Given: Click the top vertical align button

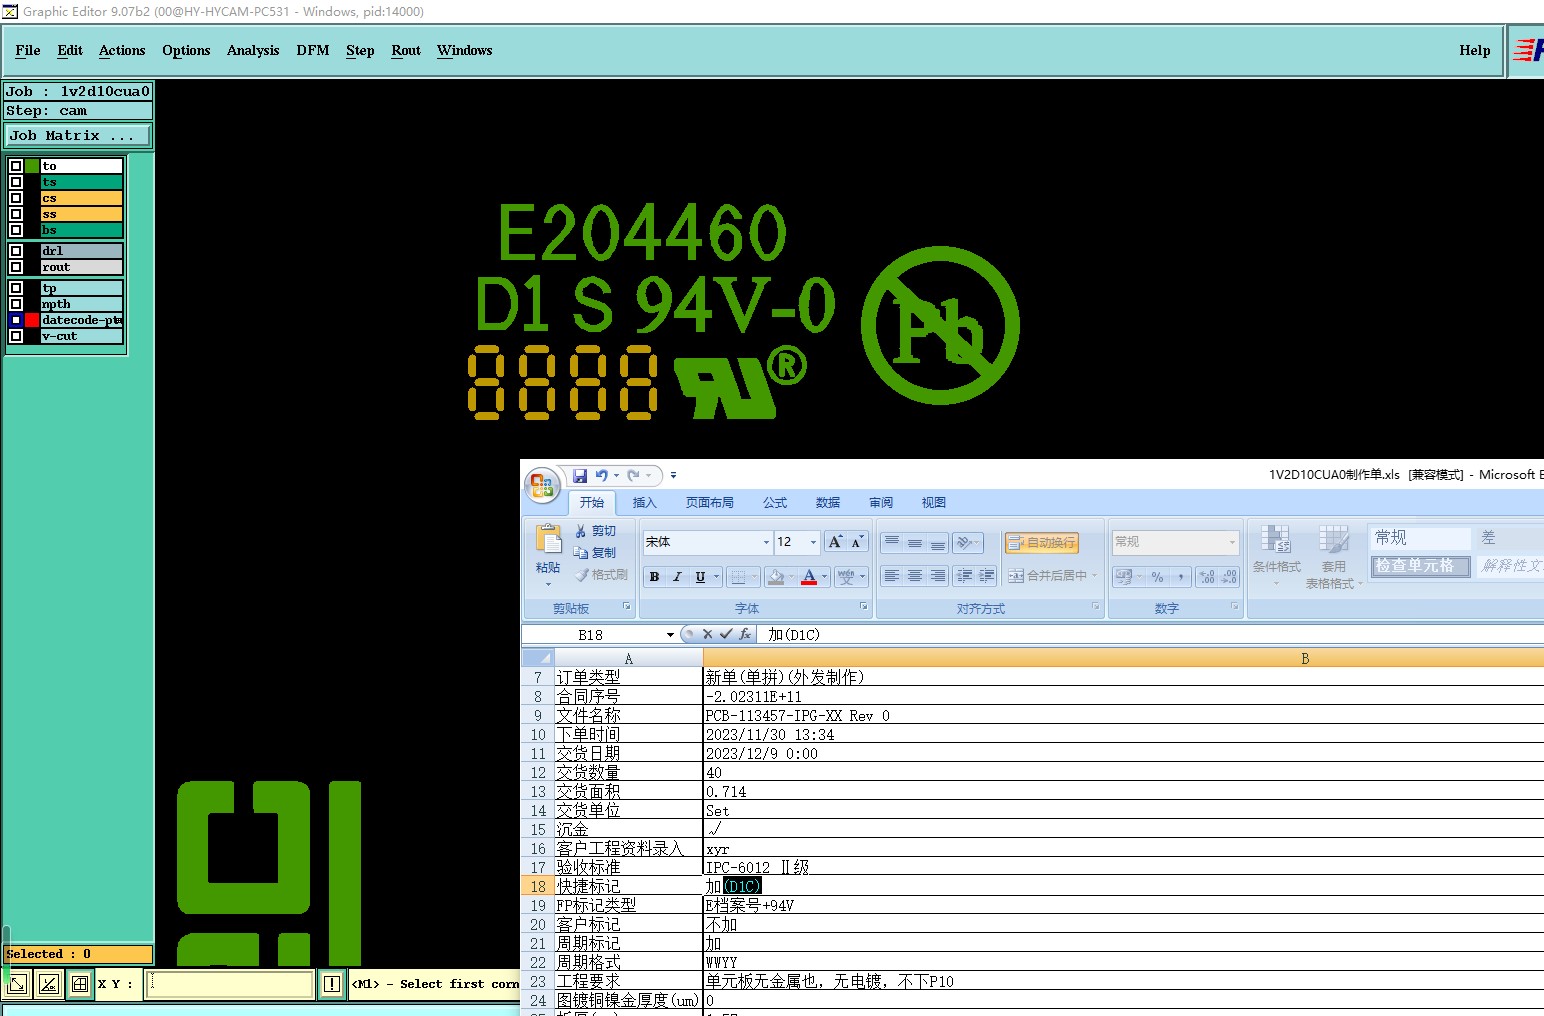Looking at the screenshot, I should (x=891, y=542).
